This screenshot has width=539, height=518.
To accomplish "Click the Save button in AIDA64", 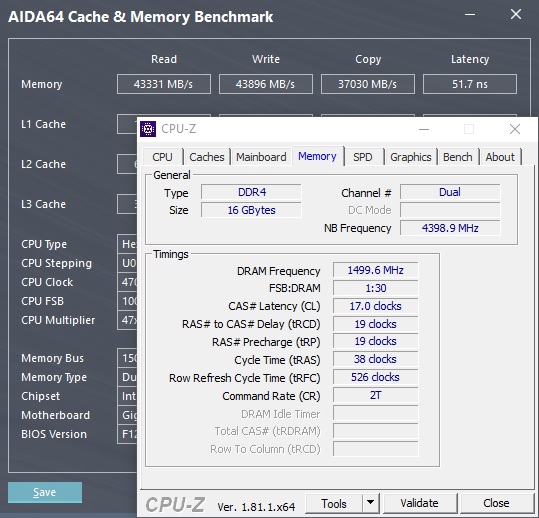I will click(x=45, y=492).
